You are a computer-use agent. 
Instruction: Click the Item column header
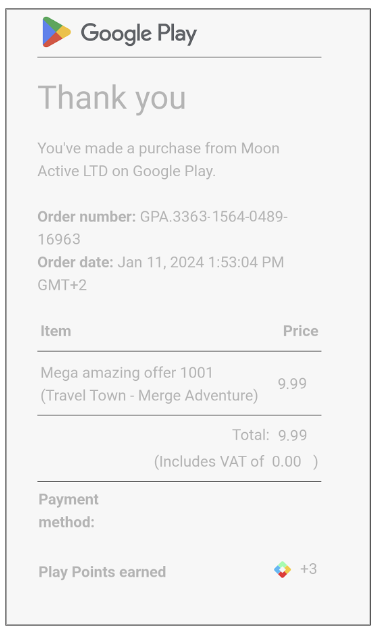click(x=56, y=331)
